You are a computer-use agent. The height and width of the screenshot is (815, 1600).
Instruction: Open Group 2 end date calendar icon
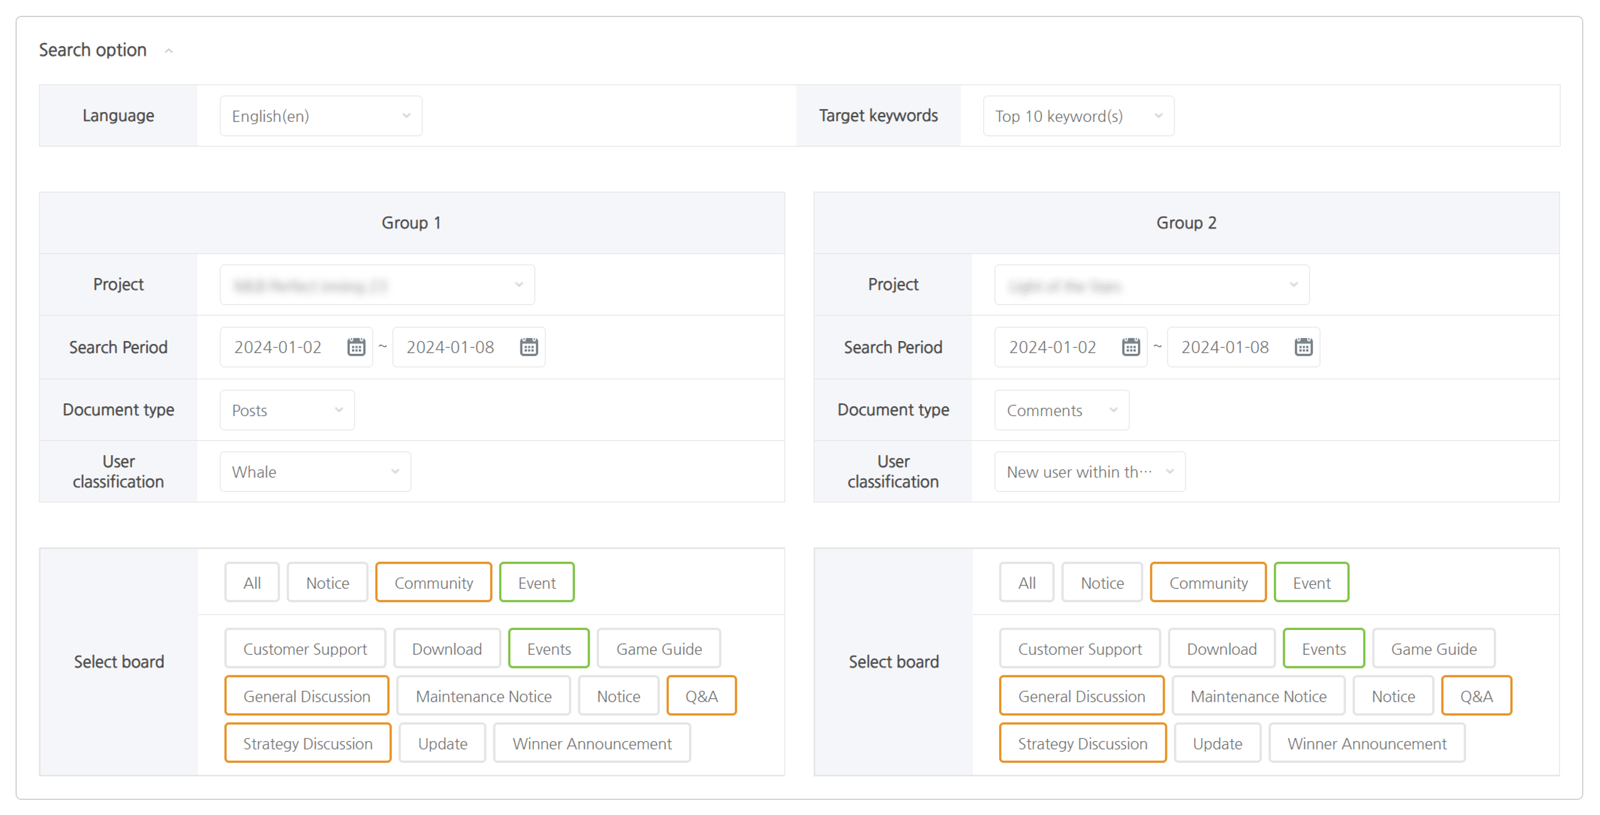click(x=1303, y=347)
